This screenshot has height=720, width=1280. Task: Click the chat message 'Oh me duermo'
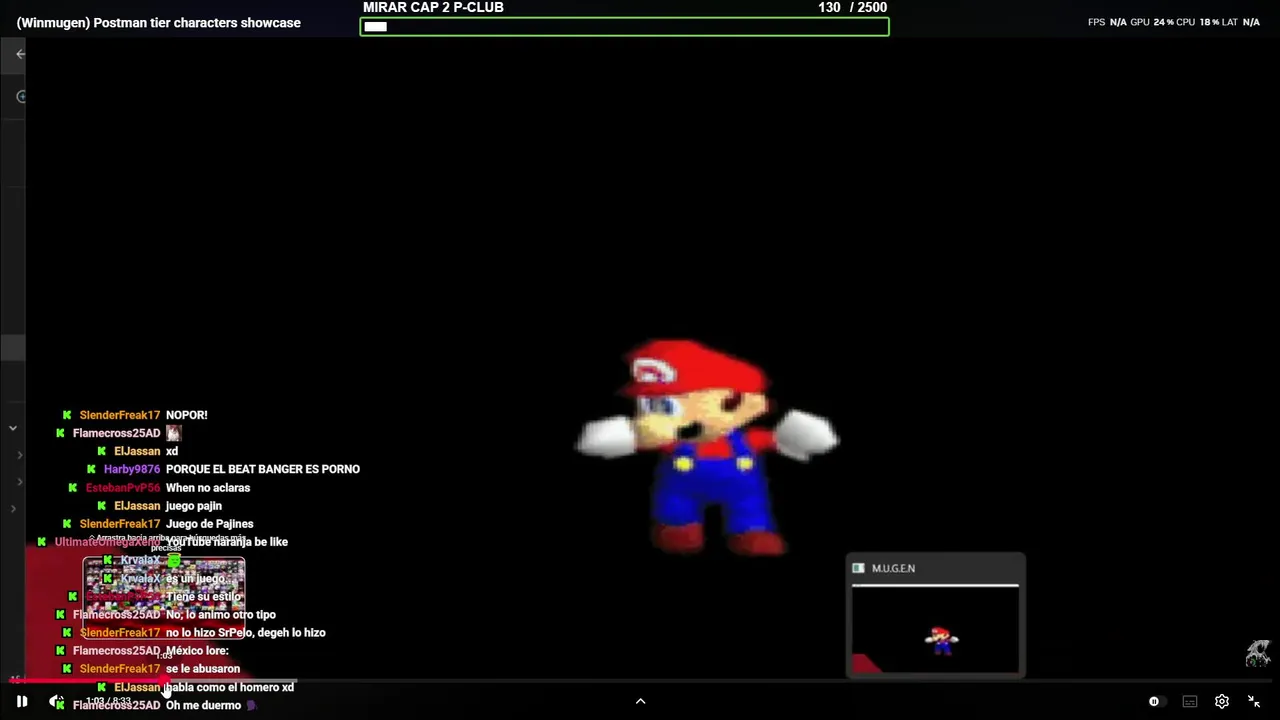pos(204,705)
